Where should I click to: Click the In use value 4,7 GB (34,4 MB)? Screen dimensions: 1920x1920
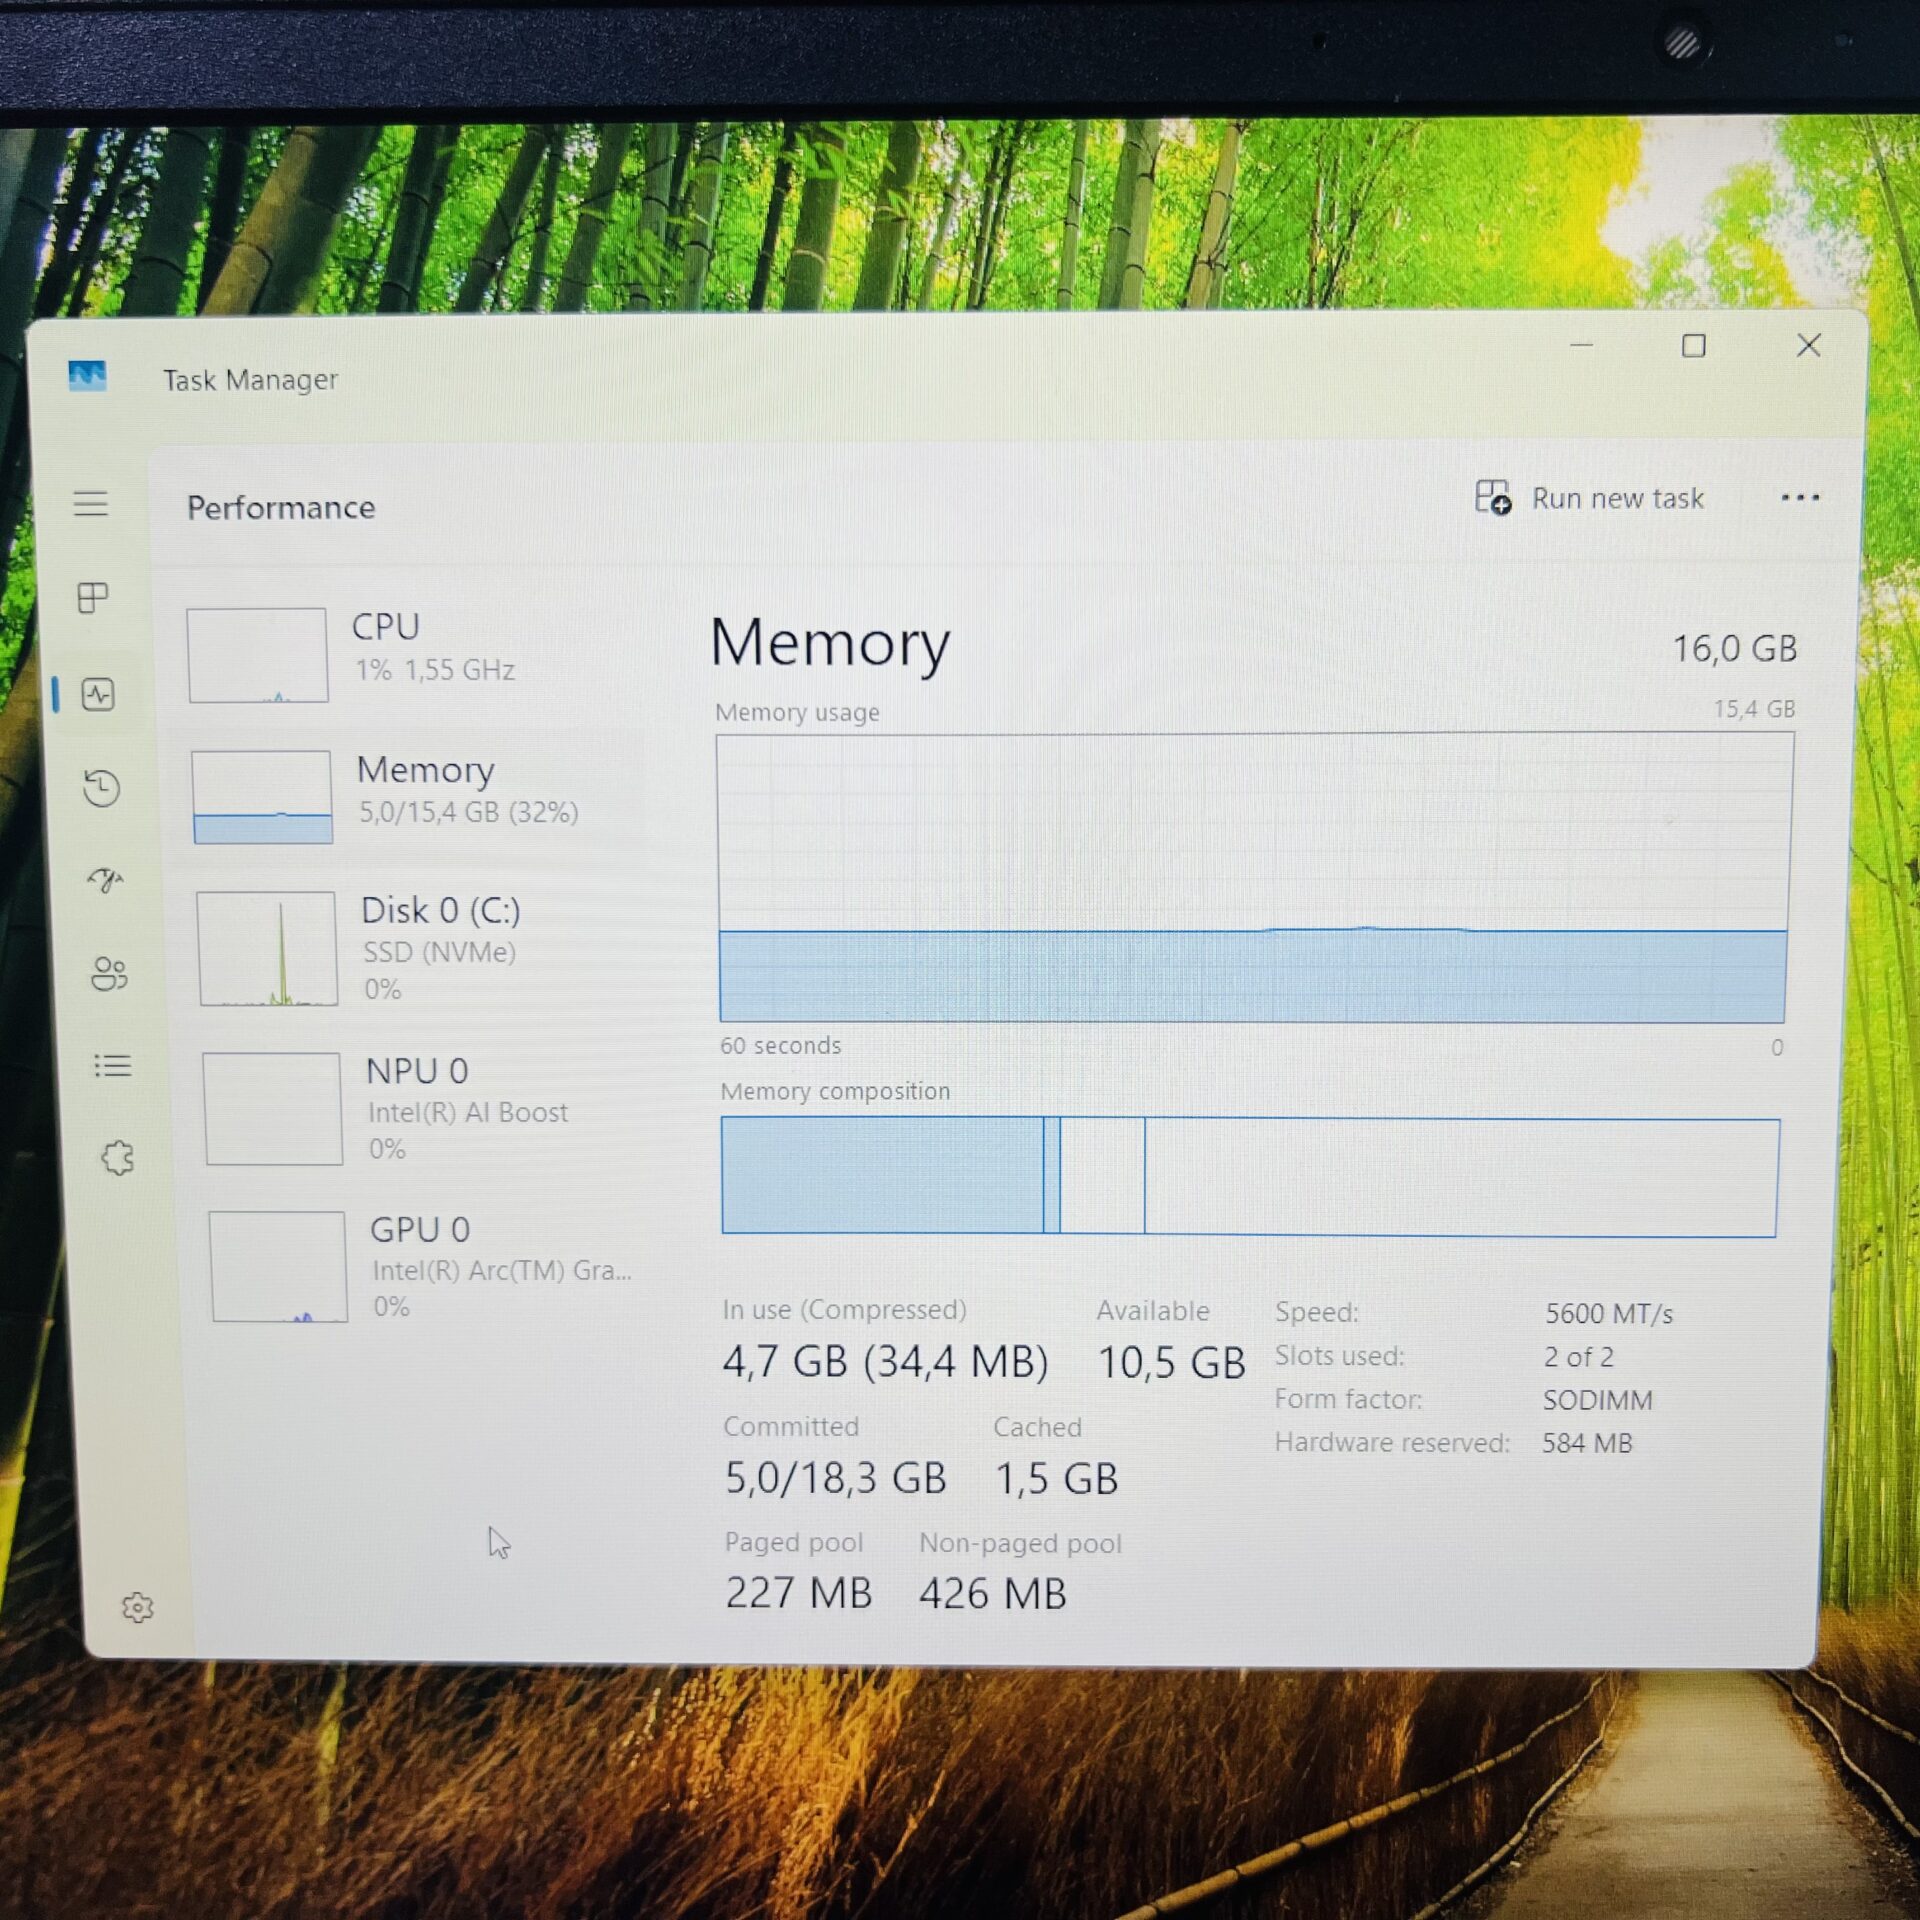tap(885, 1362)
